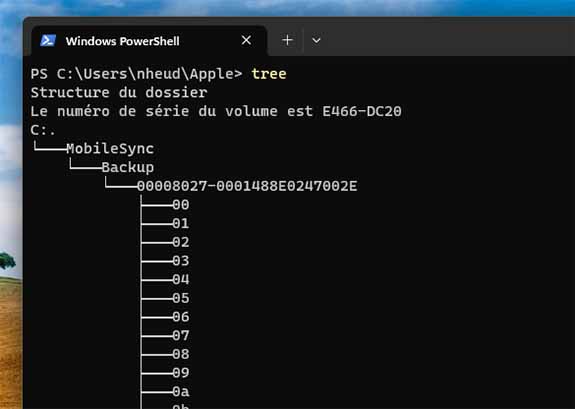Click the tree command text
Image resolution: width=575 pixels, height=409 pixels.
click(269, 74)
